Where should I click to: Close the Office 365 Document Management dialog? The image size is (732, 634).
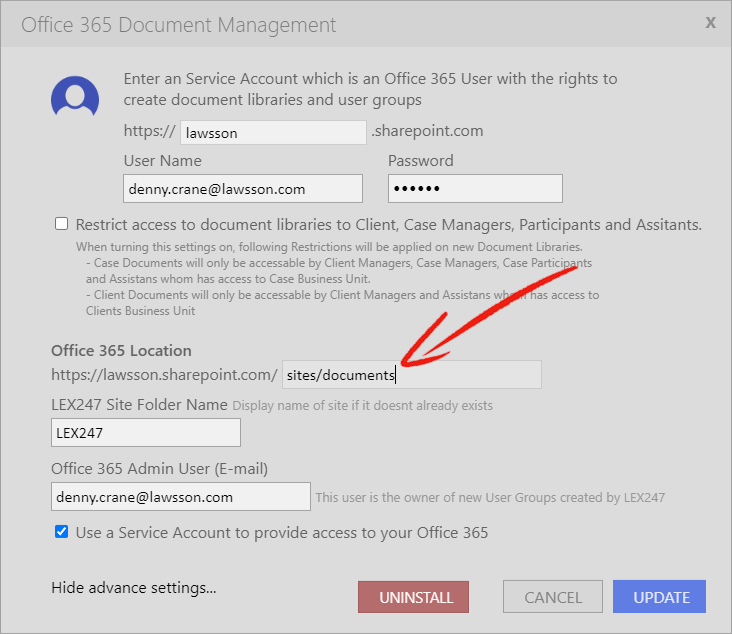point(711,22)
